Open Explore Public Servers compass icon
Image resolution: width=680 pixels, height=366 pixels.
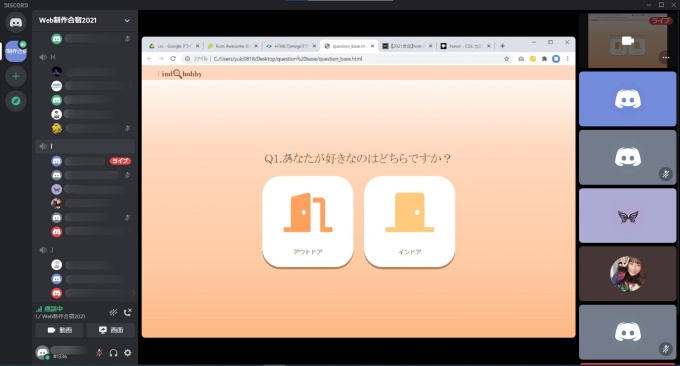(x=16, y=101)
